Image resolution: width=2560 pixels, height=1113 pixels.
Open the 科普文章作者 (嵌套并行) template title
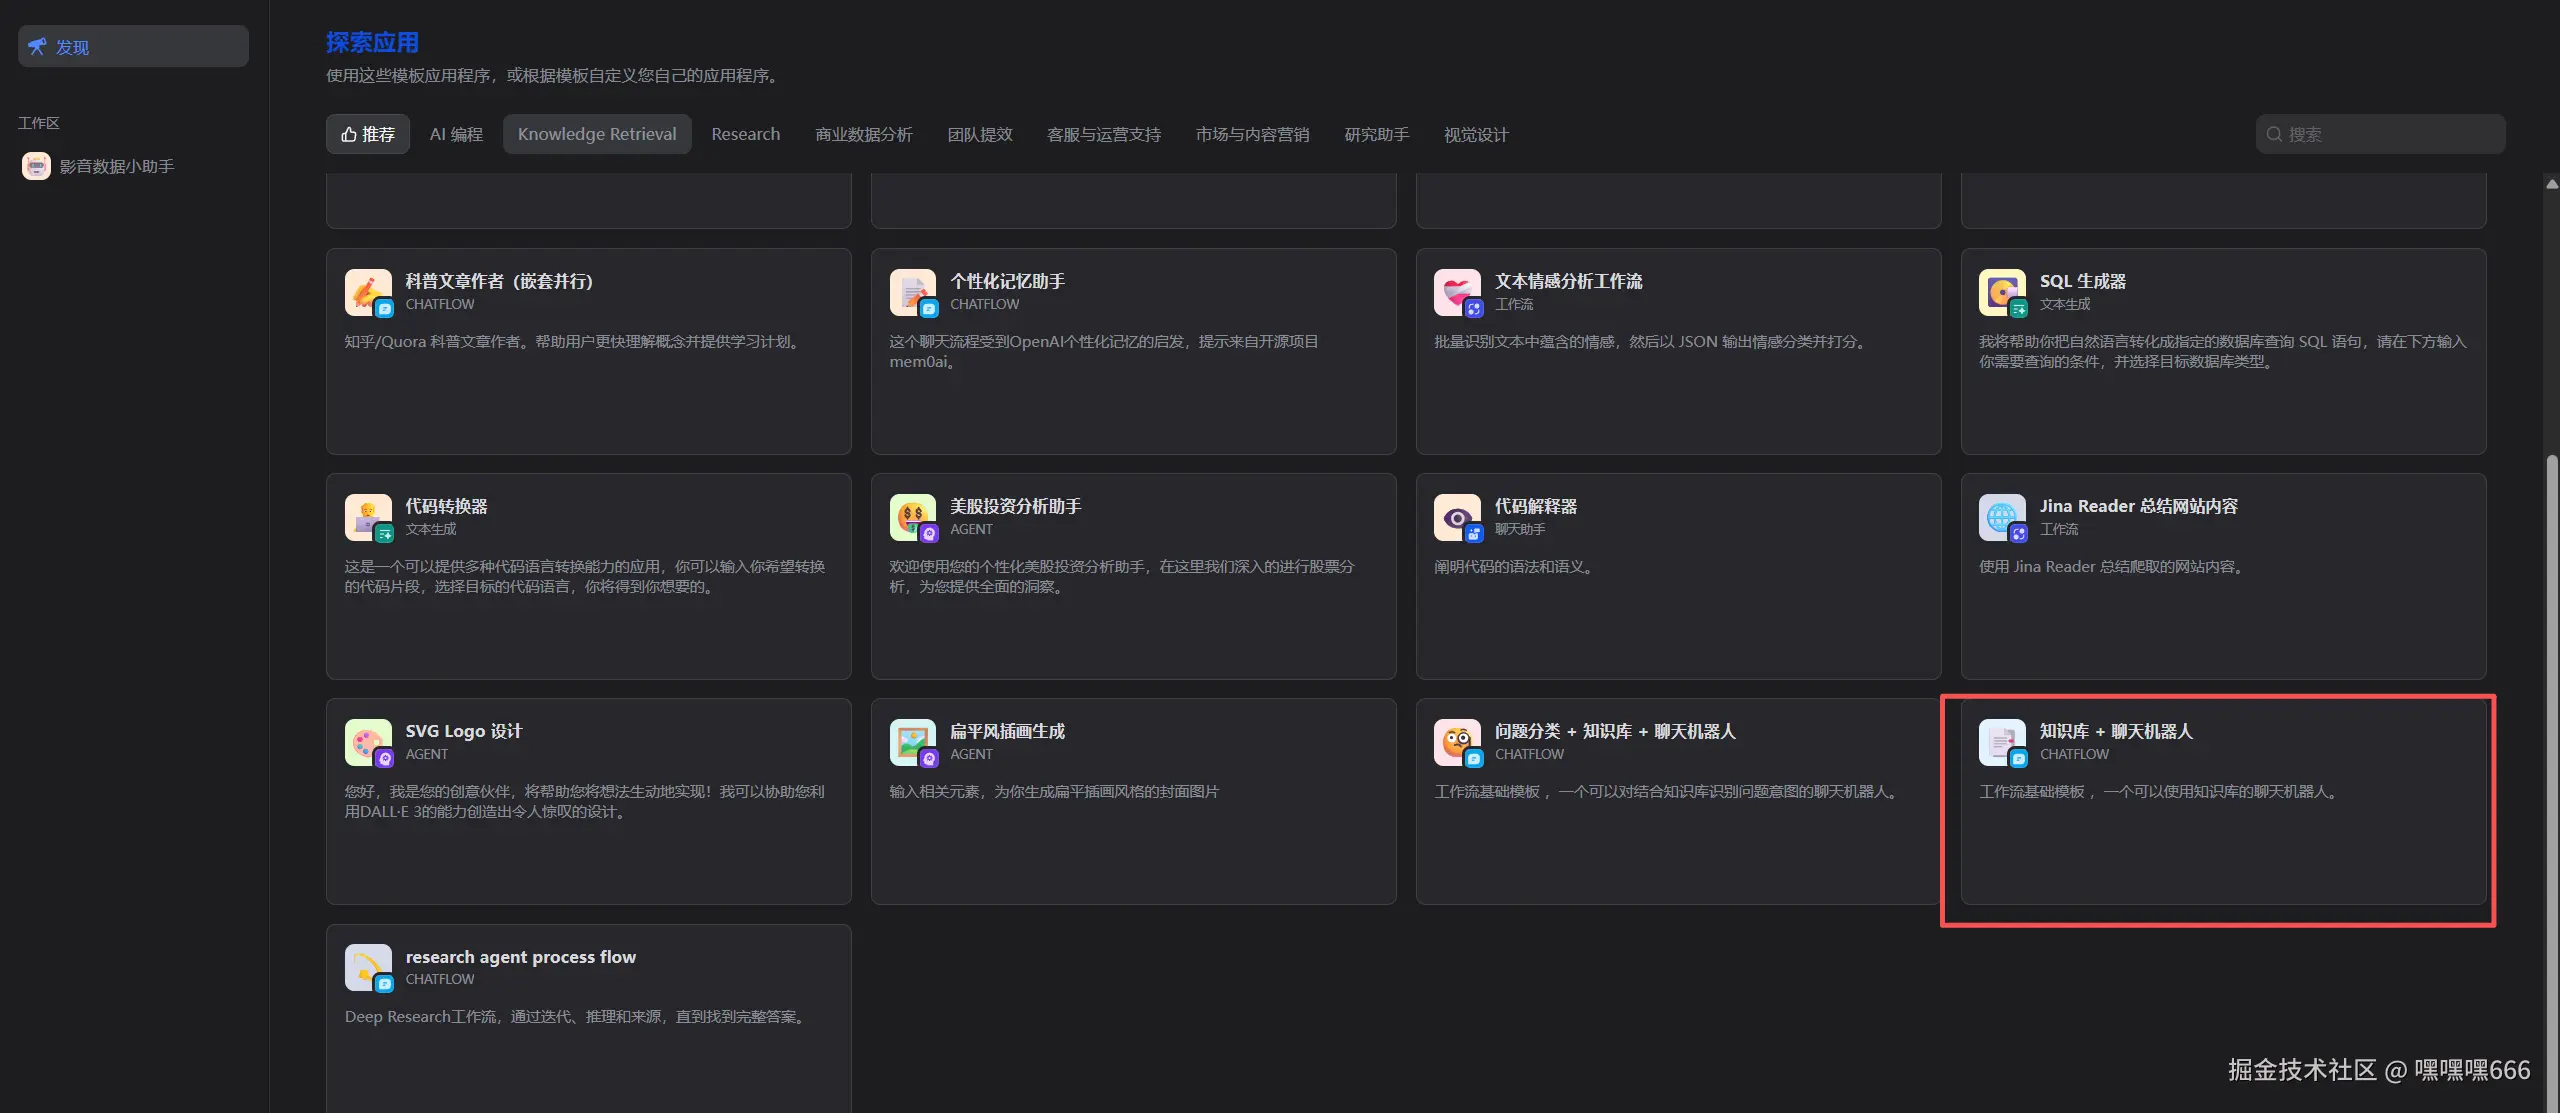pyautogui.click(x=499, y=281)
